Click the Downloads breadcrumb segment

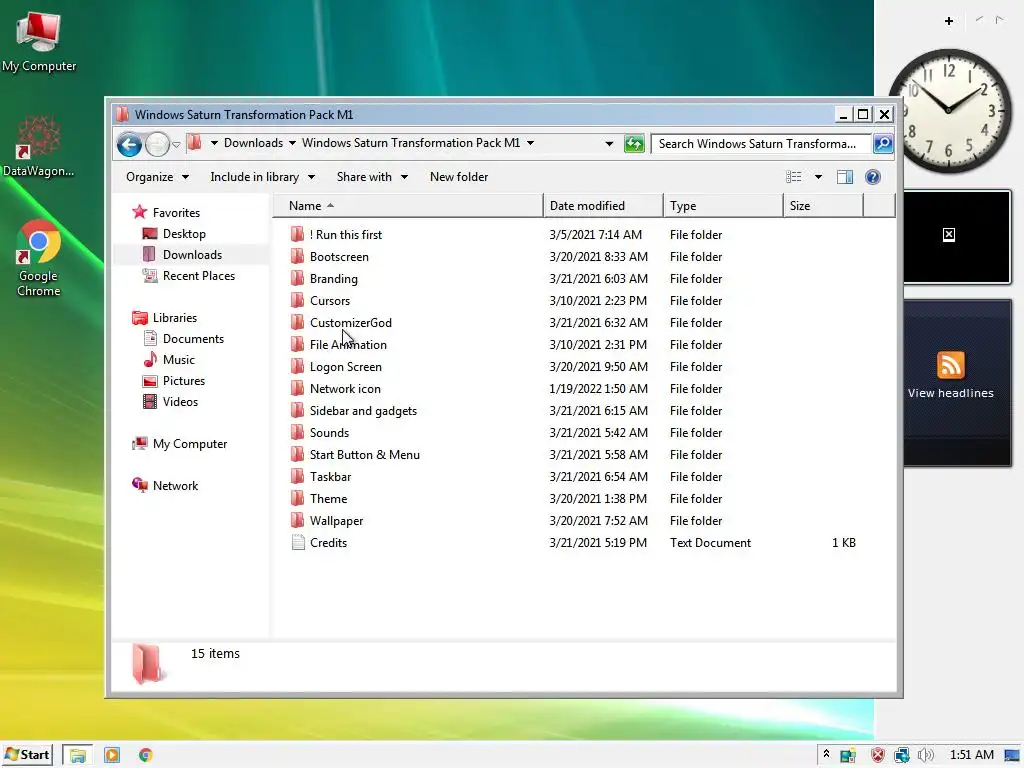[x=253, y=143]
